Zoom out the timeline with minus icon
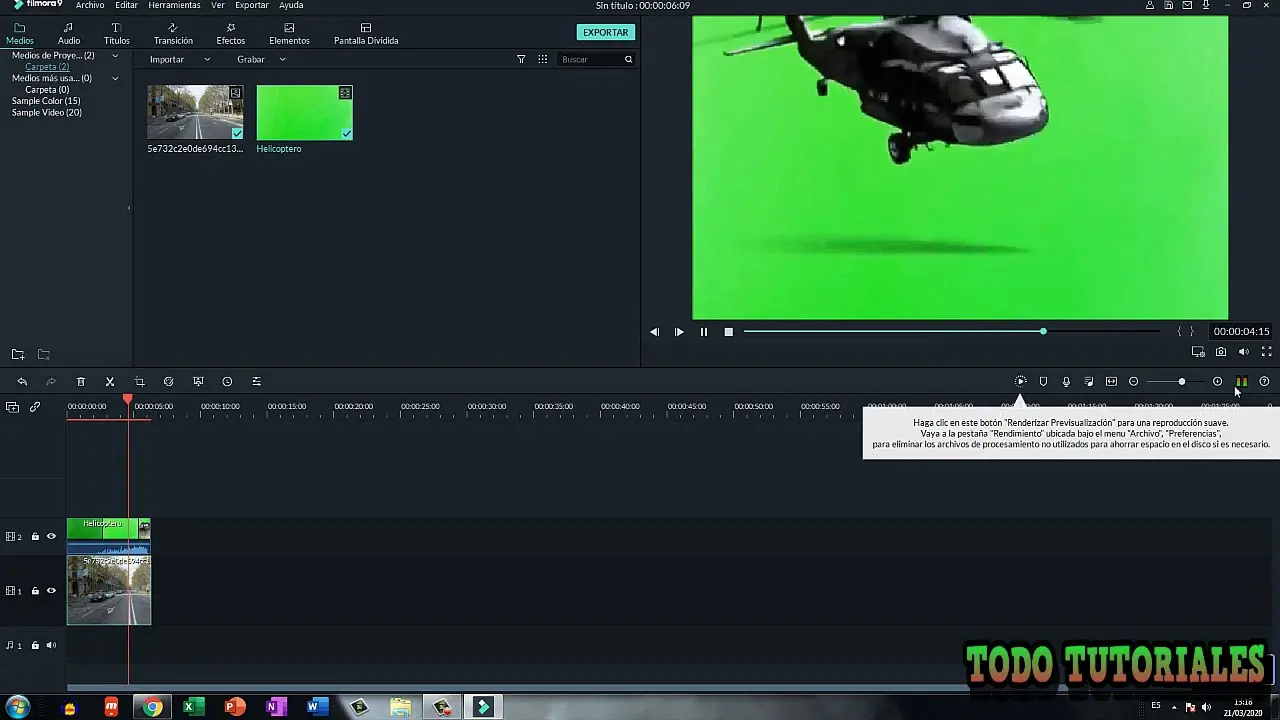The width and height of the screenshot is (1280, 720). pyautogui.click(x=1133, y=382)
